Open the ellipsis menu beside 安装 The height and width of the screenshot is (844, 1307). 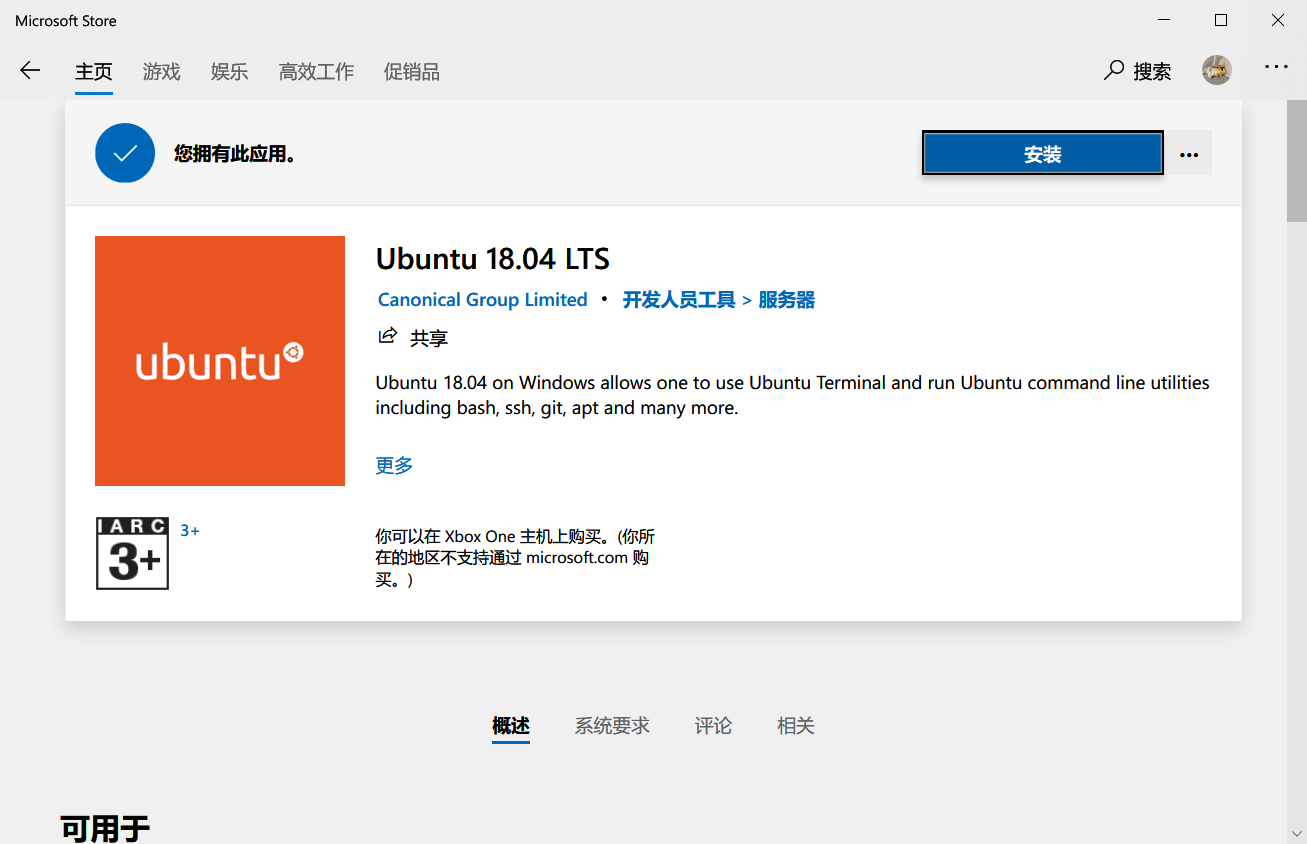click(1189, 154)
